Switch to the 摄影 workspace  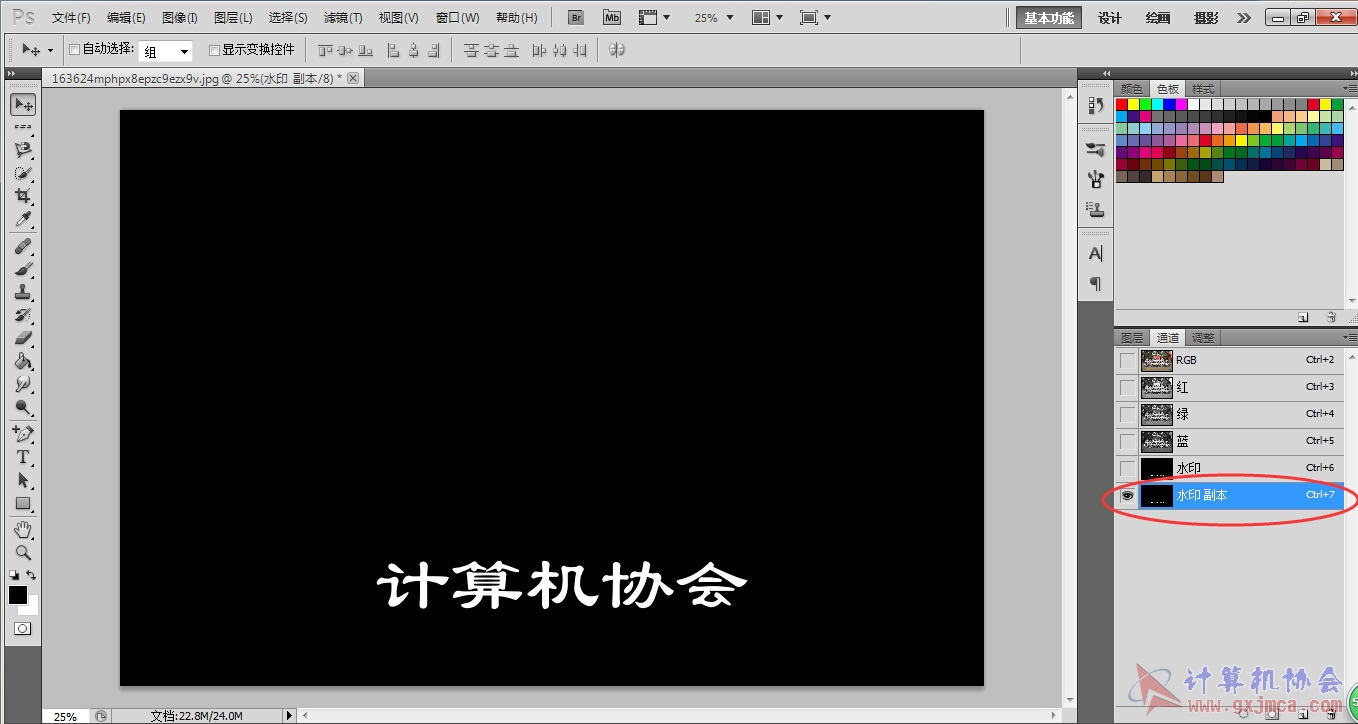1206,18
